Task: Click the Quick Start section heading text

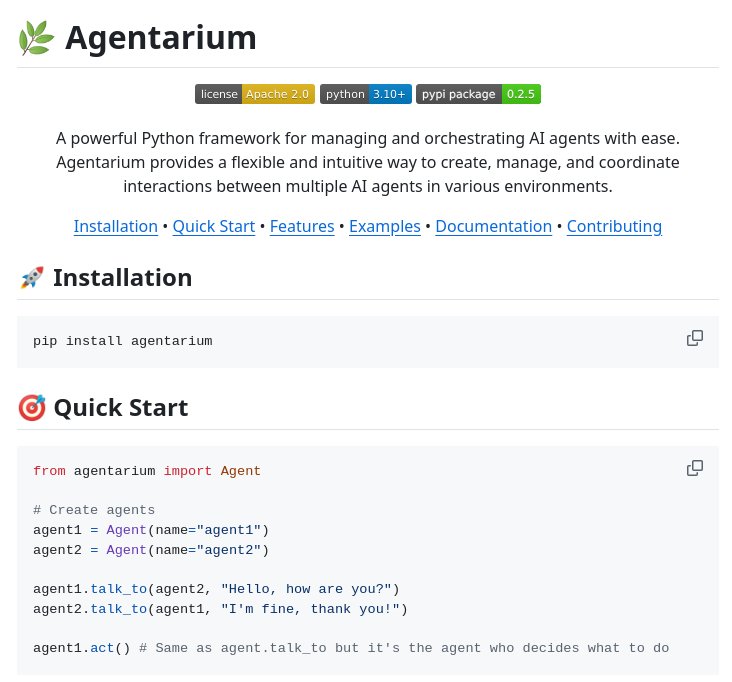Action: 120,408
